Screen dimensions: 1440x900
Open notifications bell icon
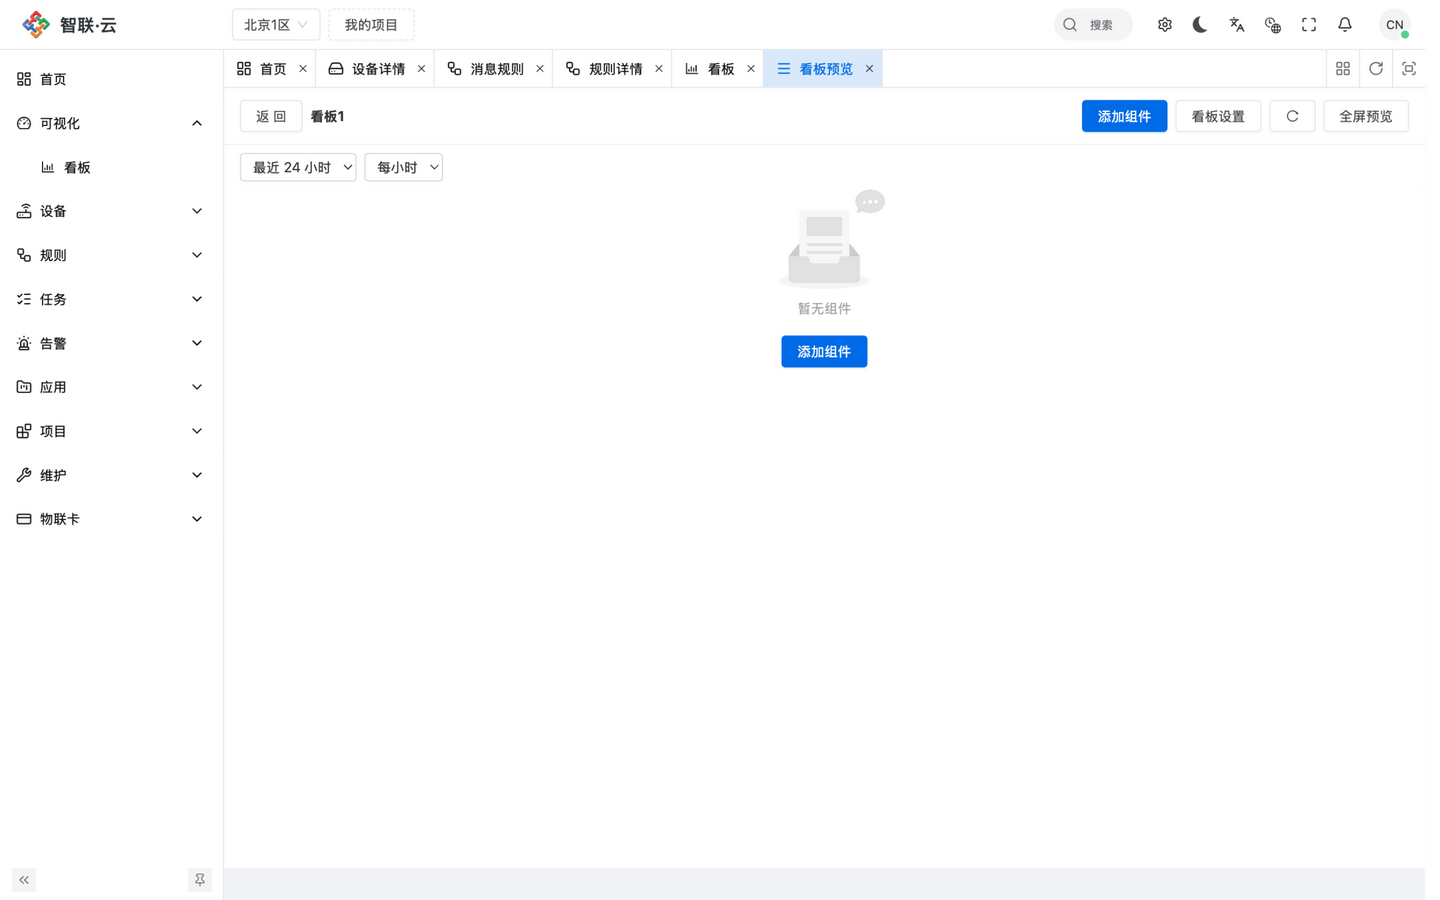click(1344, 25)
